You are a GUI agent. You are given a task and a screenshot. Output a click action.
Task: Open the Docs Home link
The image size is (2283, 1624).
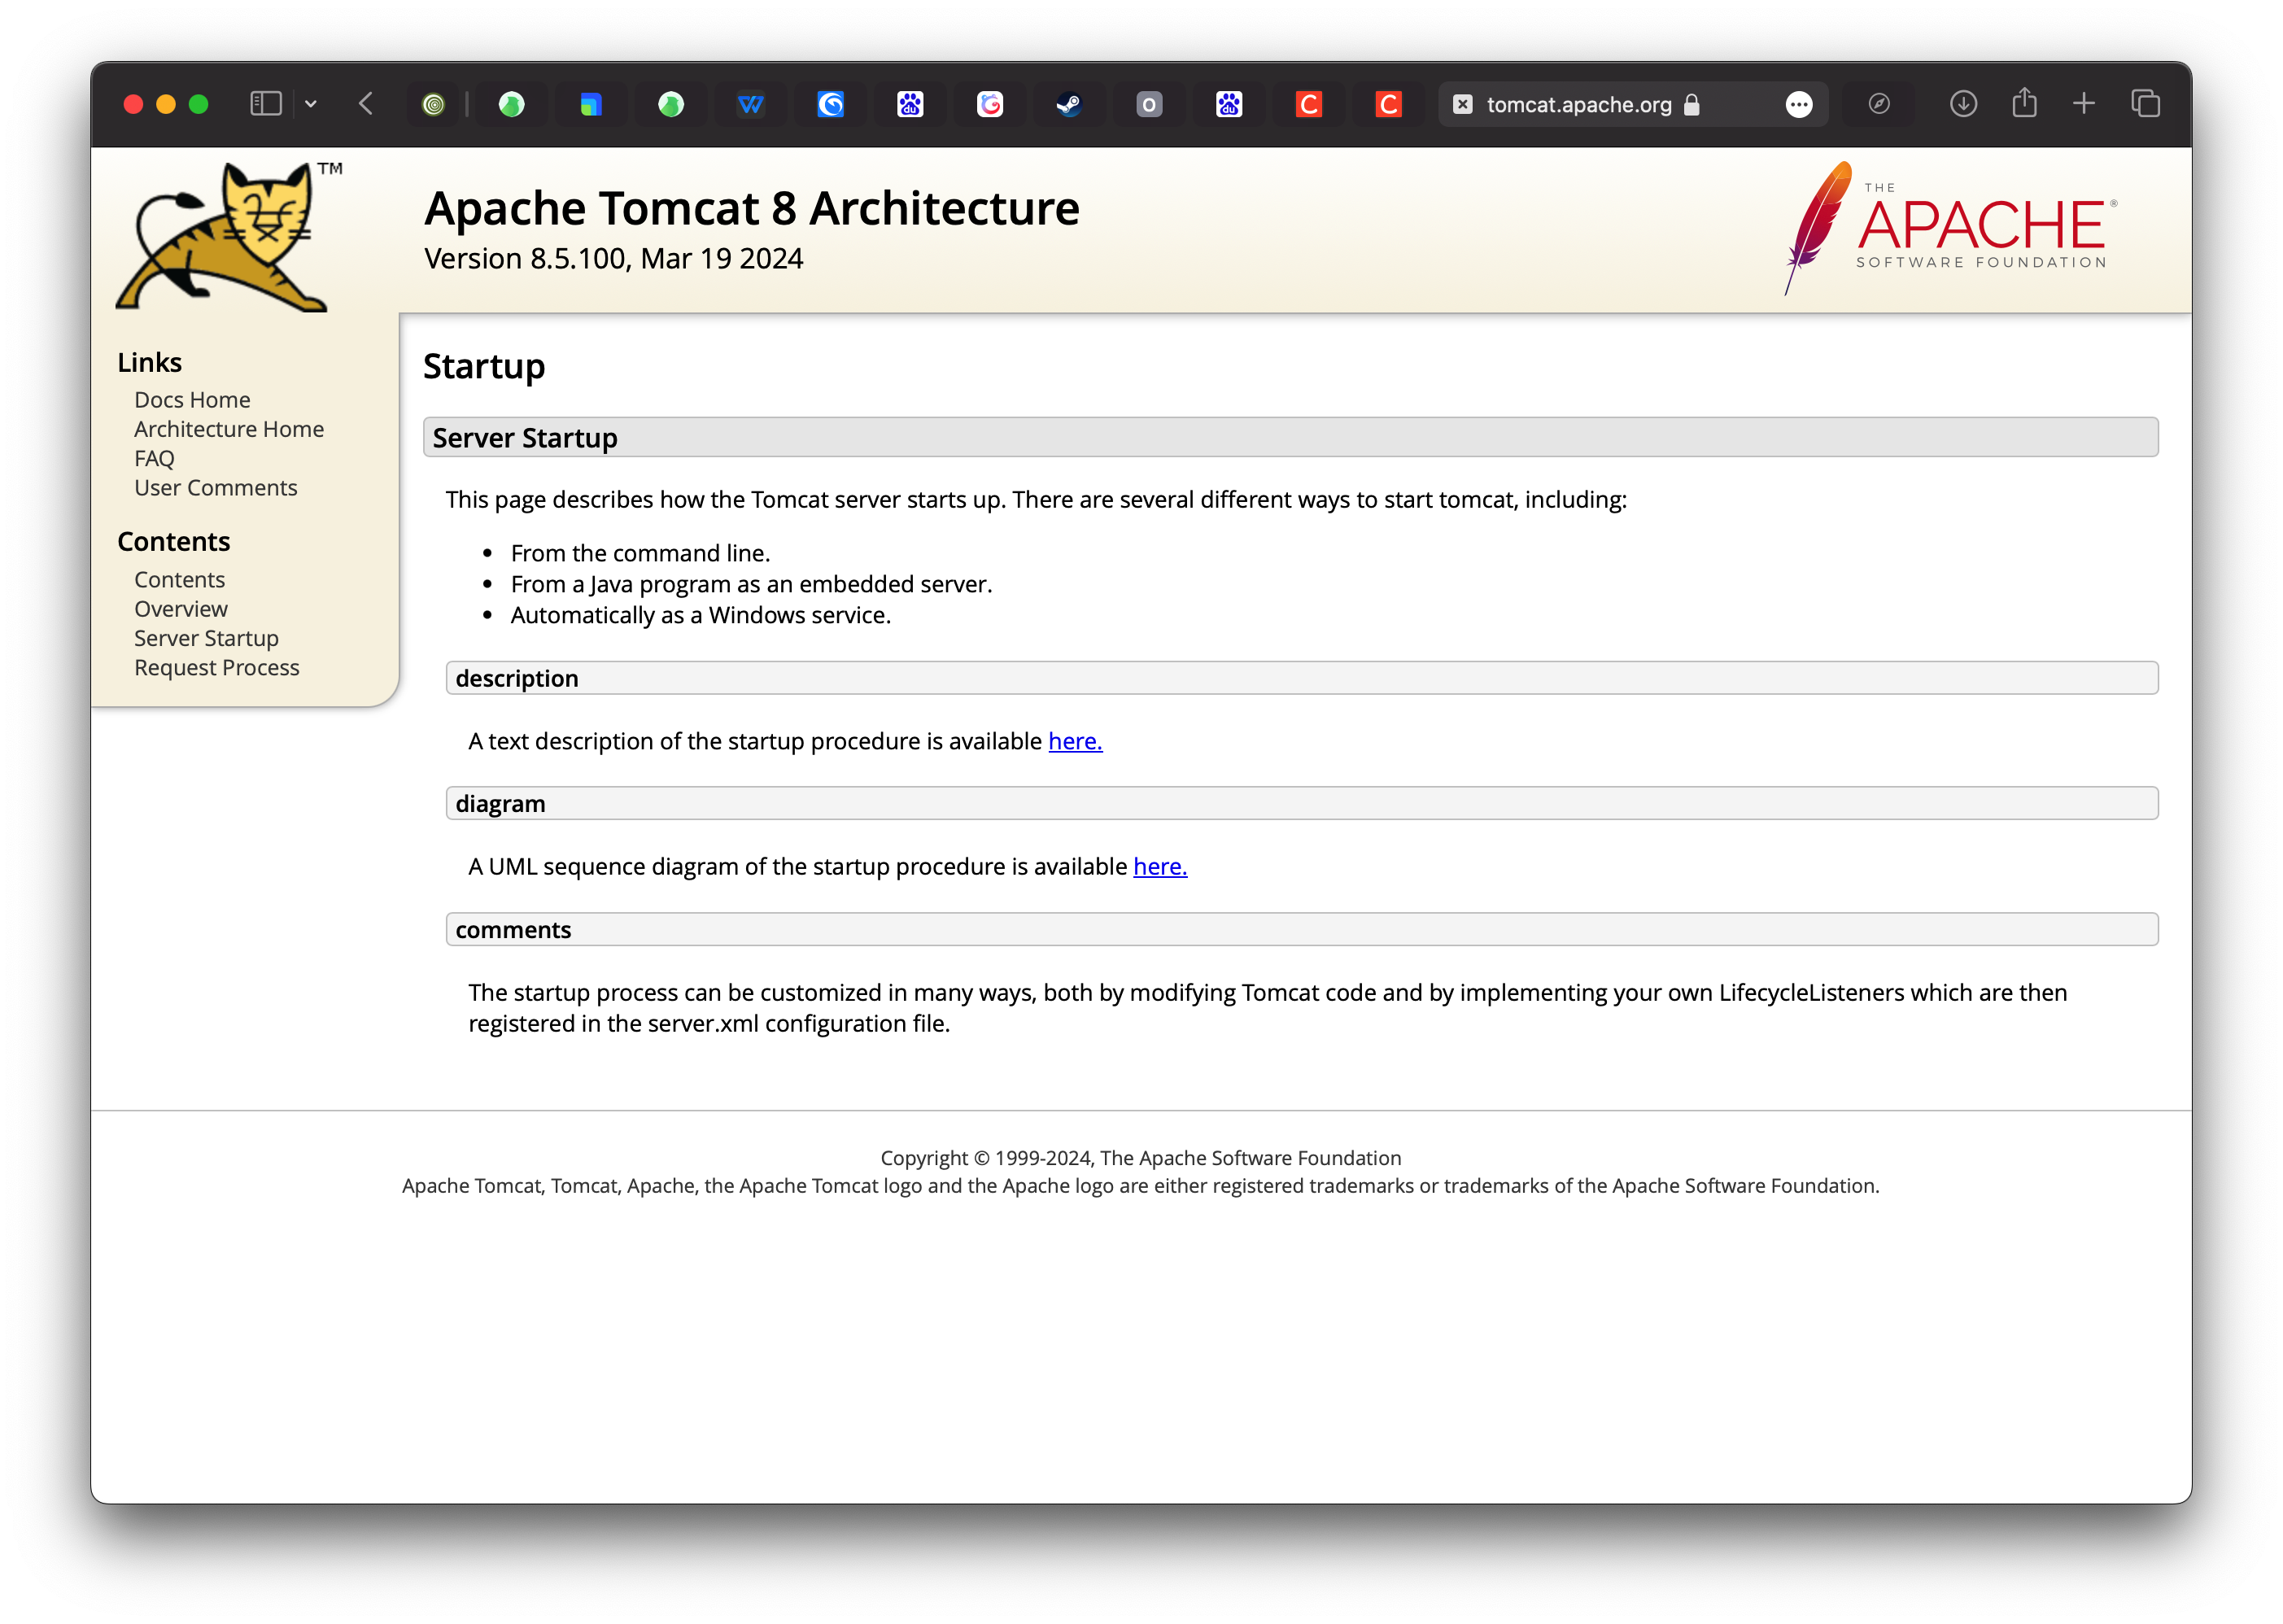click(192, 400)
